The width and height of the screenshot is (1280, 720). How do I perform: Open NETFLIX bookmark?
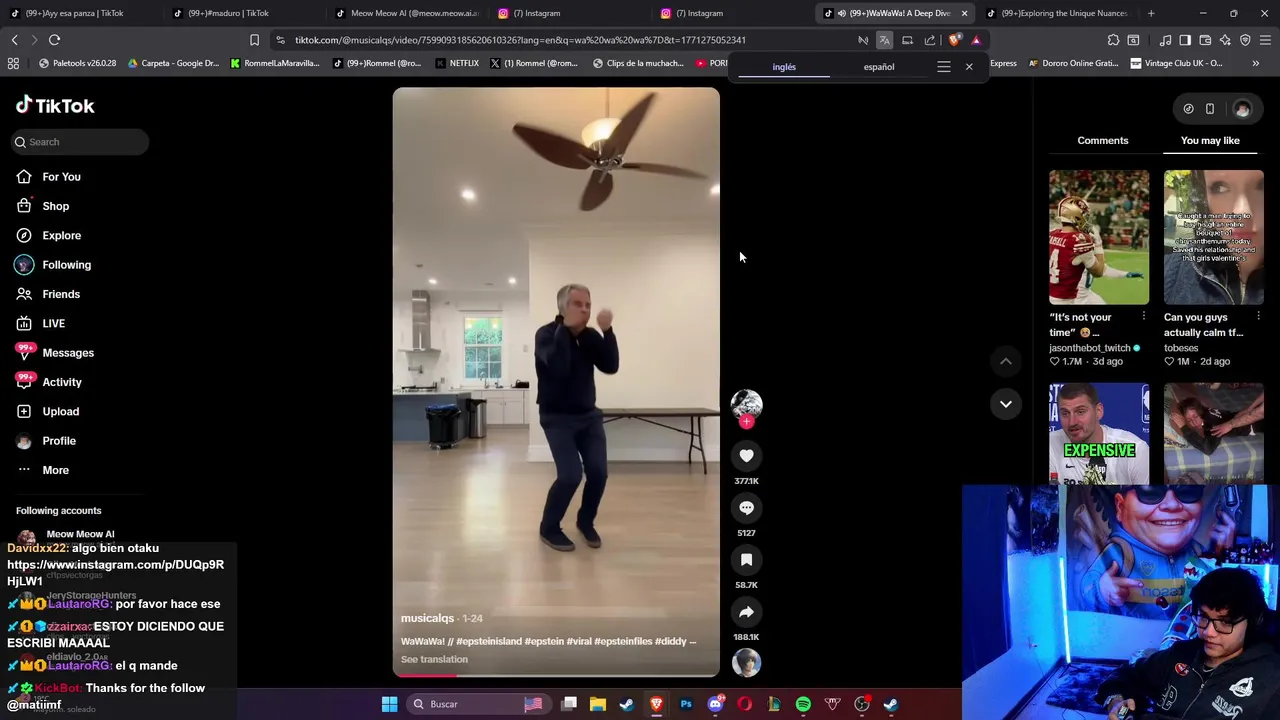(x=455, y=63)
